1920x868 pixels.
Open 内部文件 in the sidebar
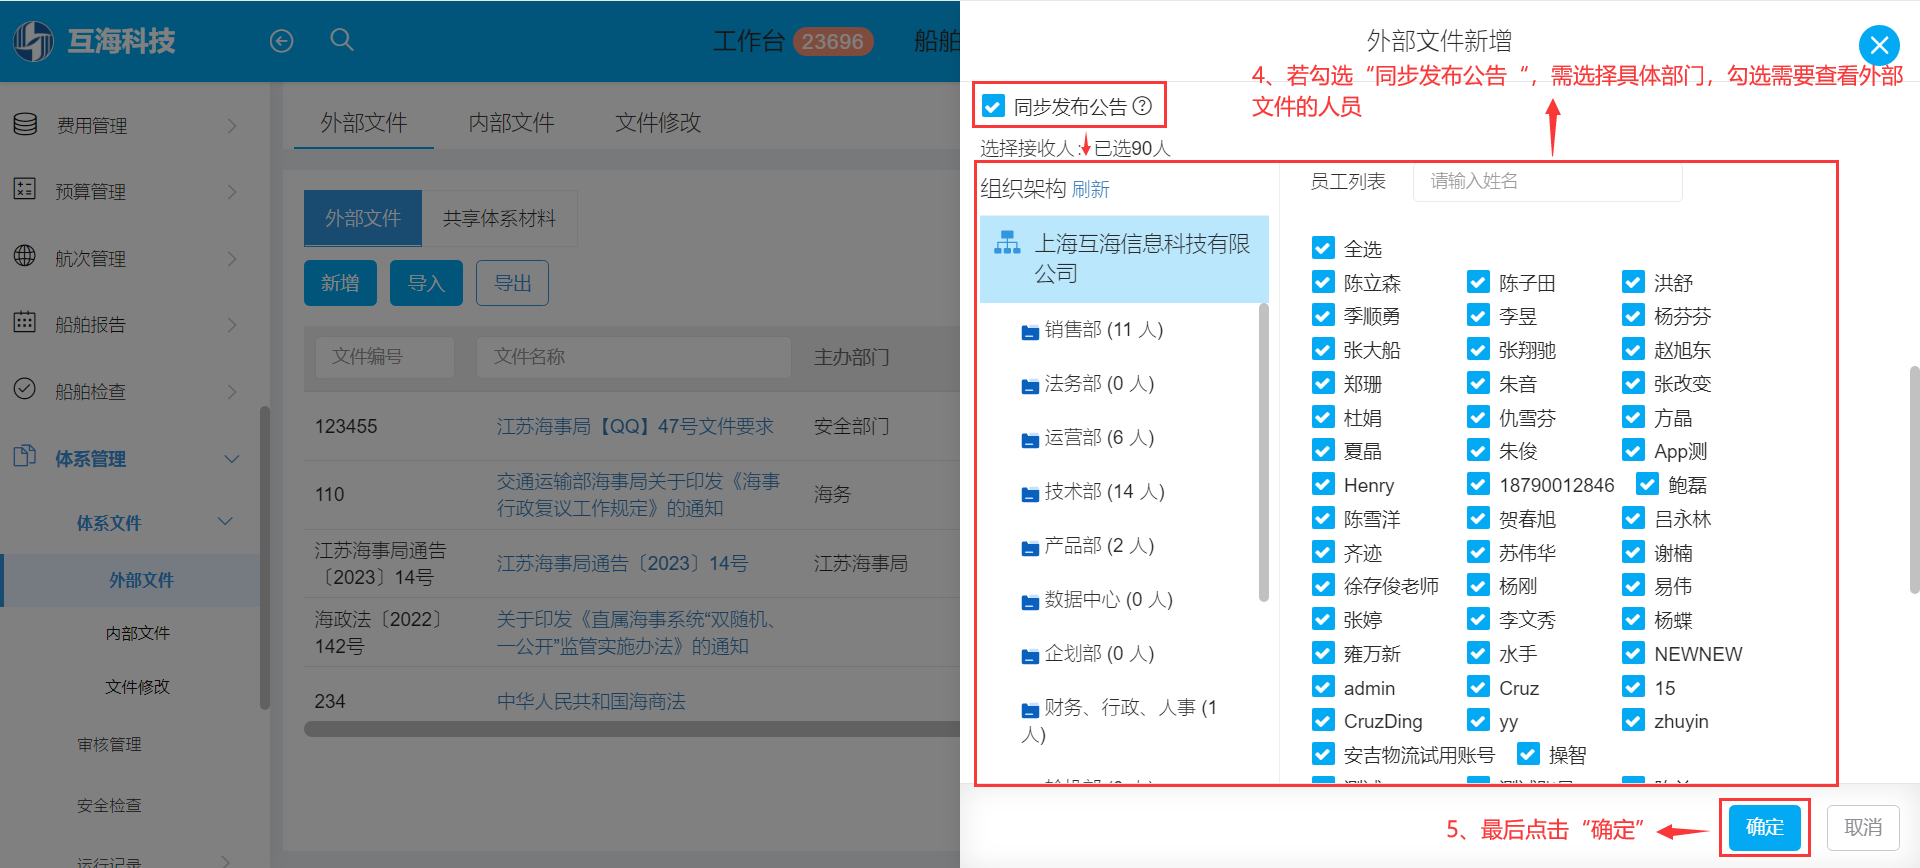coord(138,633)
